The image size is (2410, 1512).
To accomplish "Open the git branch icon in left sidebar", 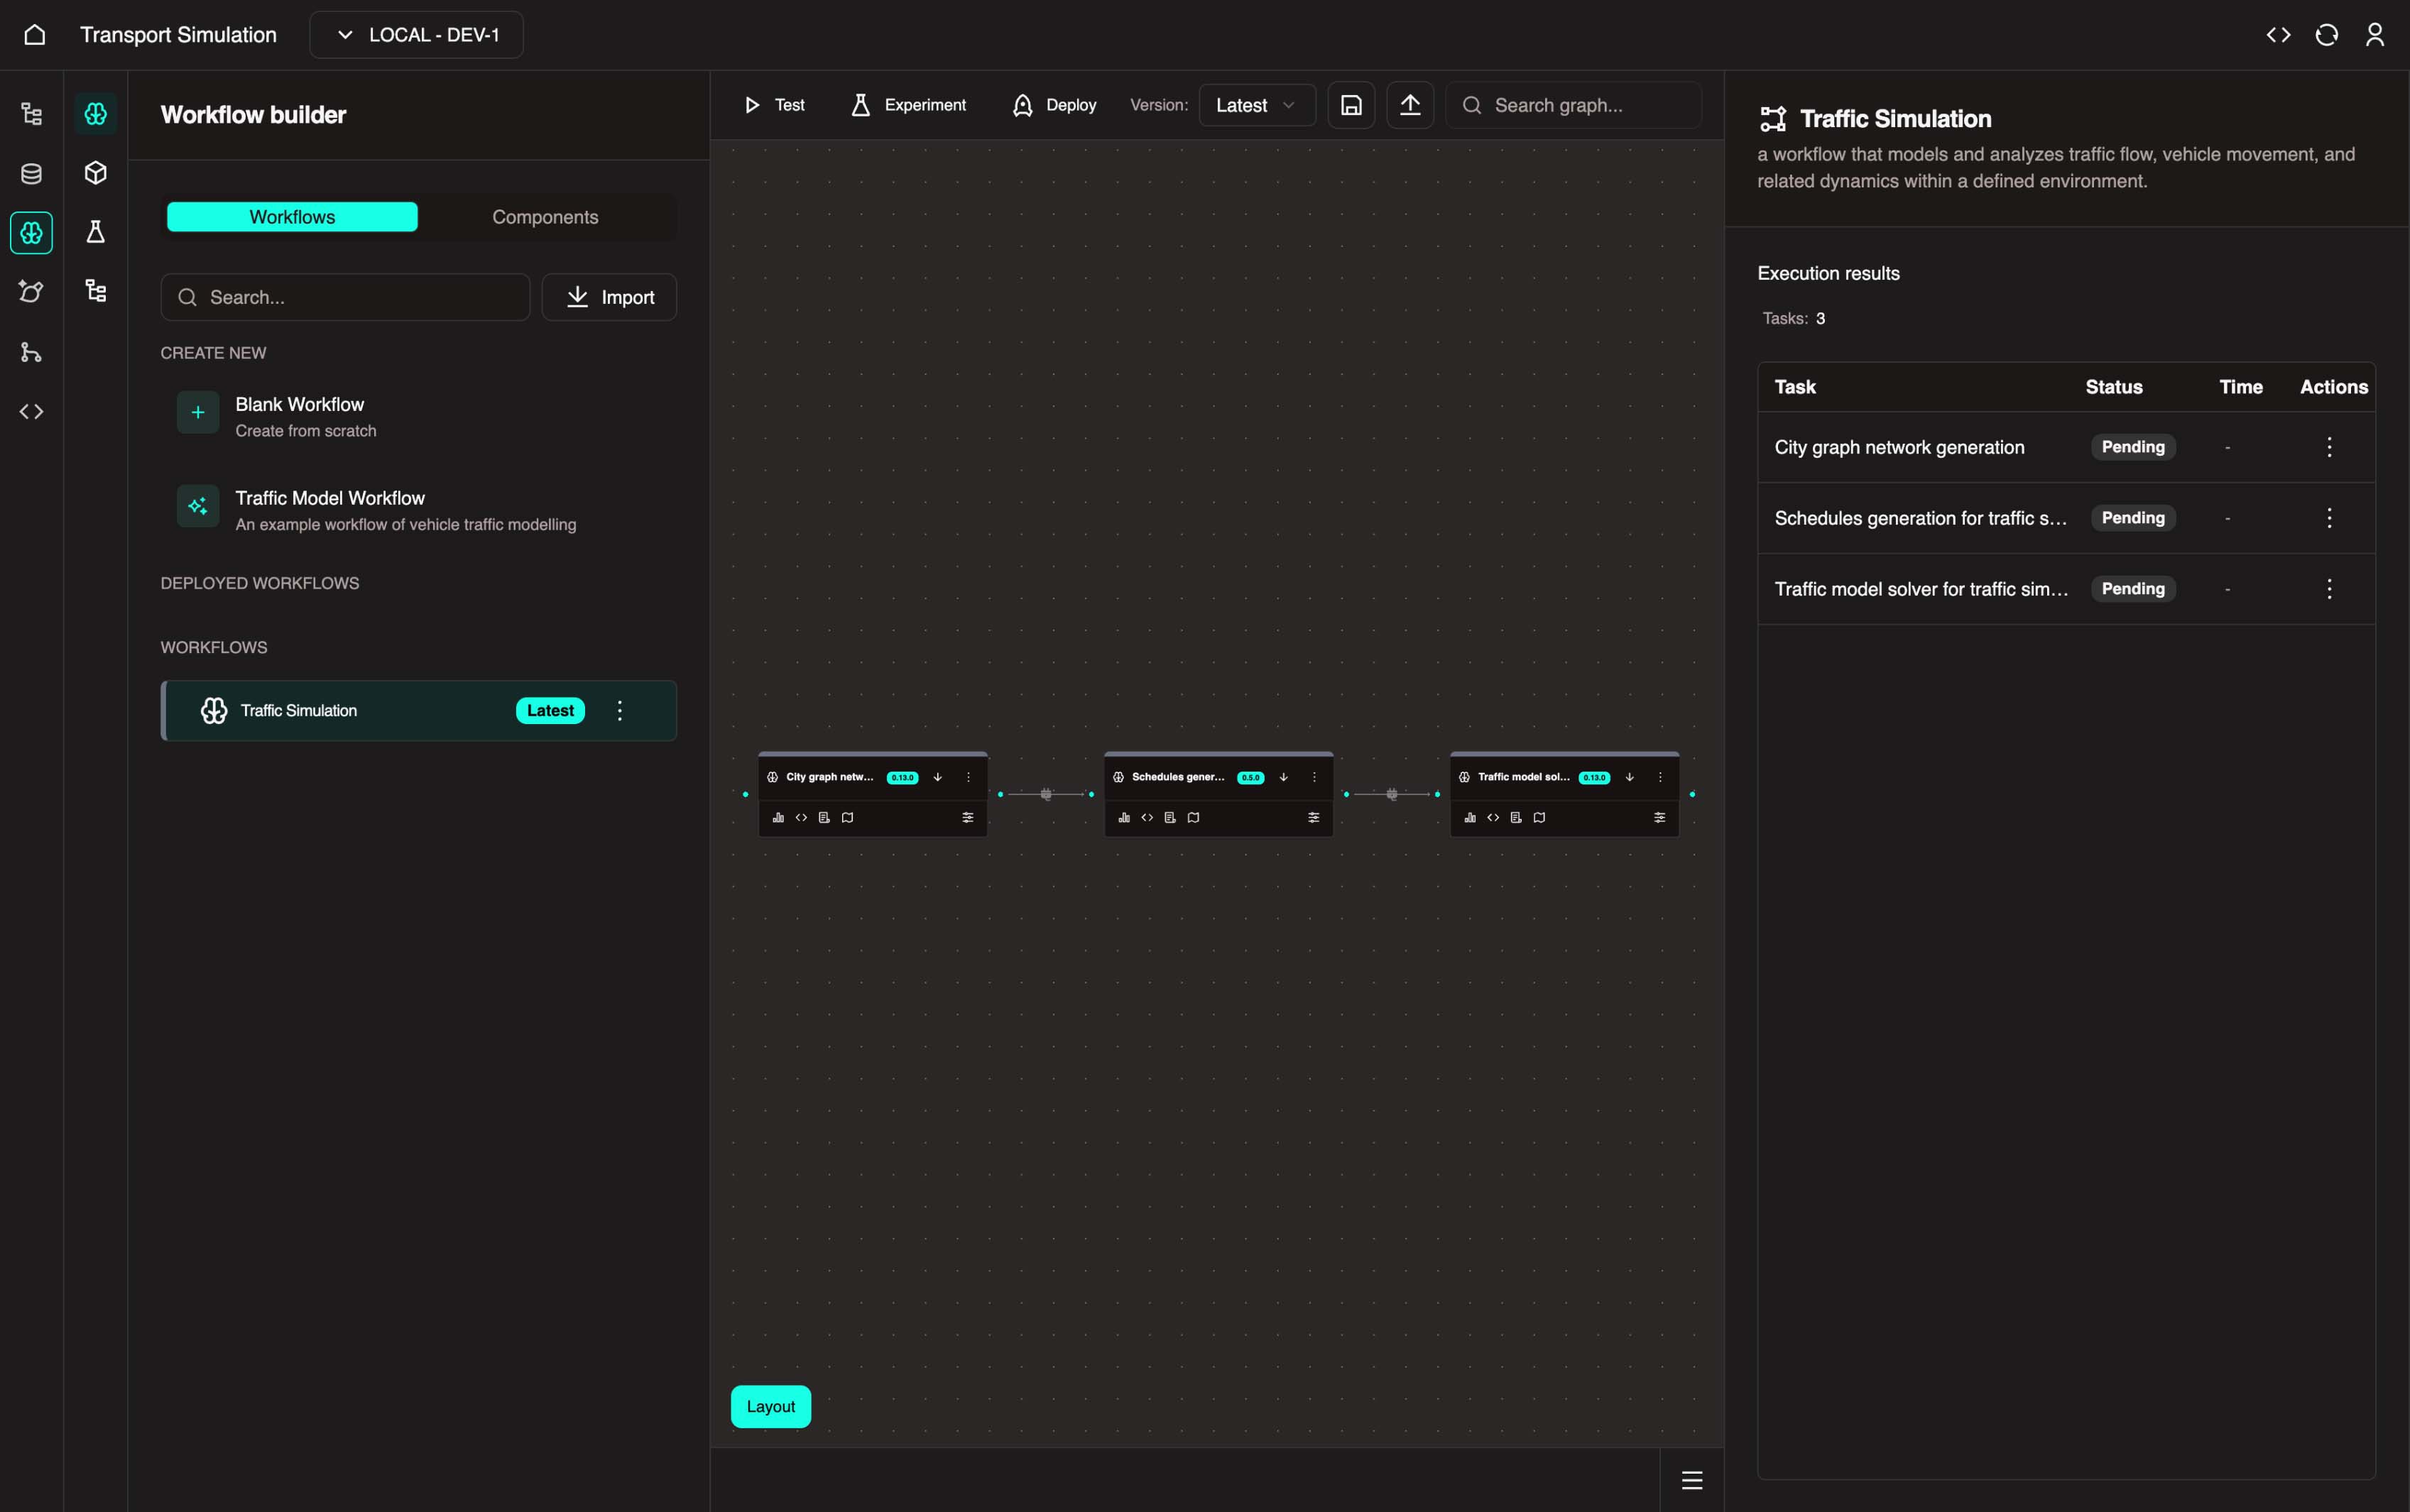I will [x=31, y=352].
